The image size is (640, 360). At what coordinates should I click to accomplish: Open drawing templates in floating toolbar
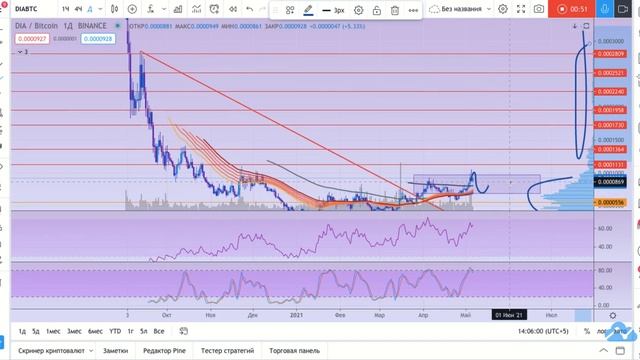(x=290, y=10)
